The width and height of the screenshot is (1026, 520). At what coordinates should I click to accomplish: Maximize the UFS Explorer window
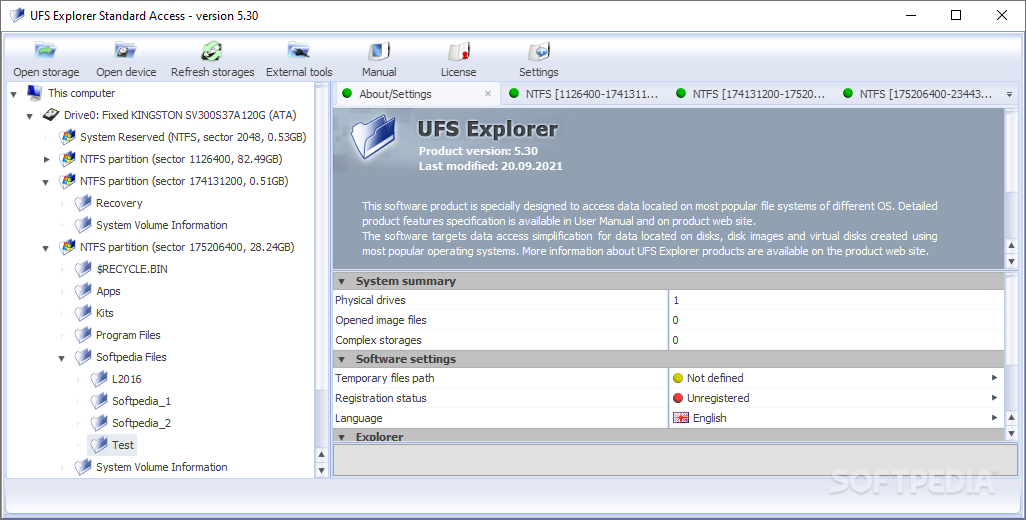pyautogui.click(x=956, y=15)
